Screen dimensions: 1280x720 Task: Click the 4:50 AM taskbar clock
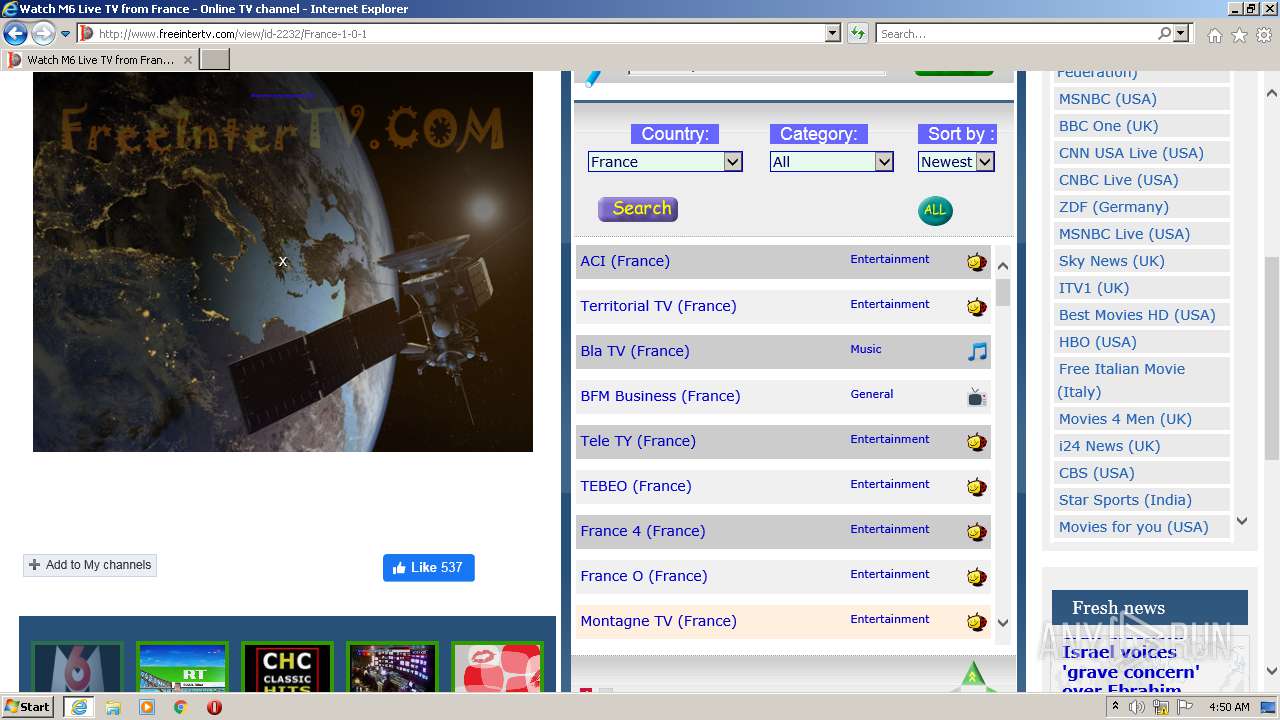click(1228, 707)
